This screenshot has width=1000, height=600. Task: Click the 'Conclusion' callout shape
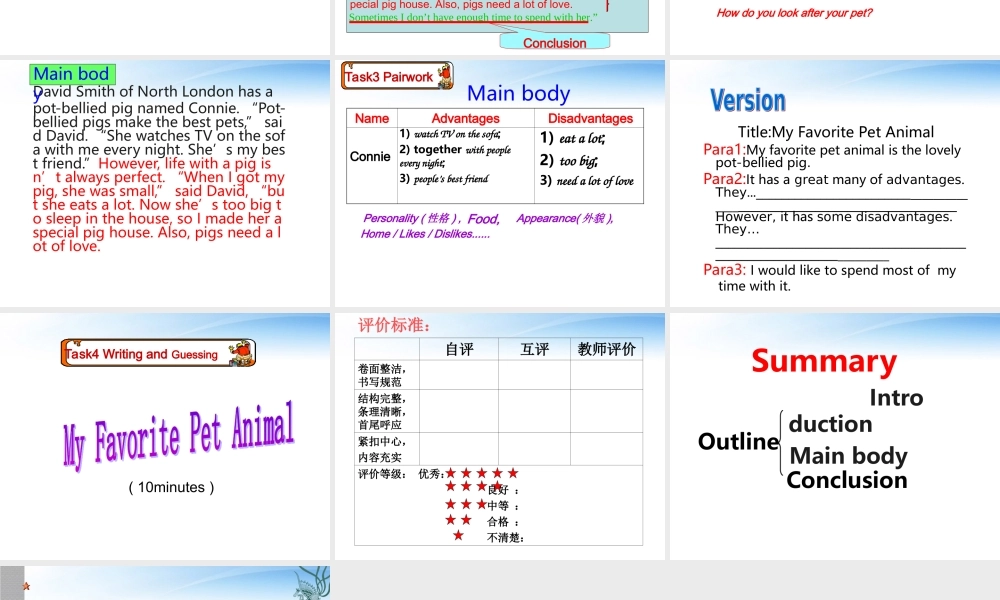click(x=554, y=42)
